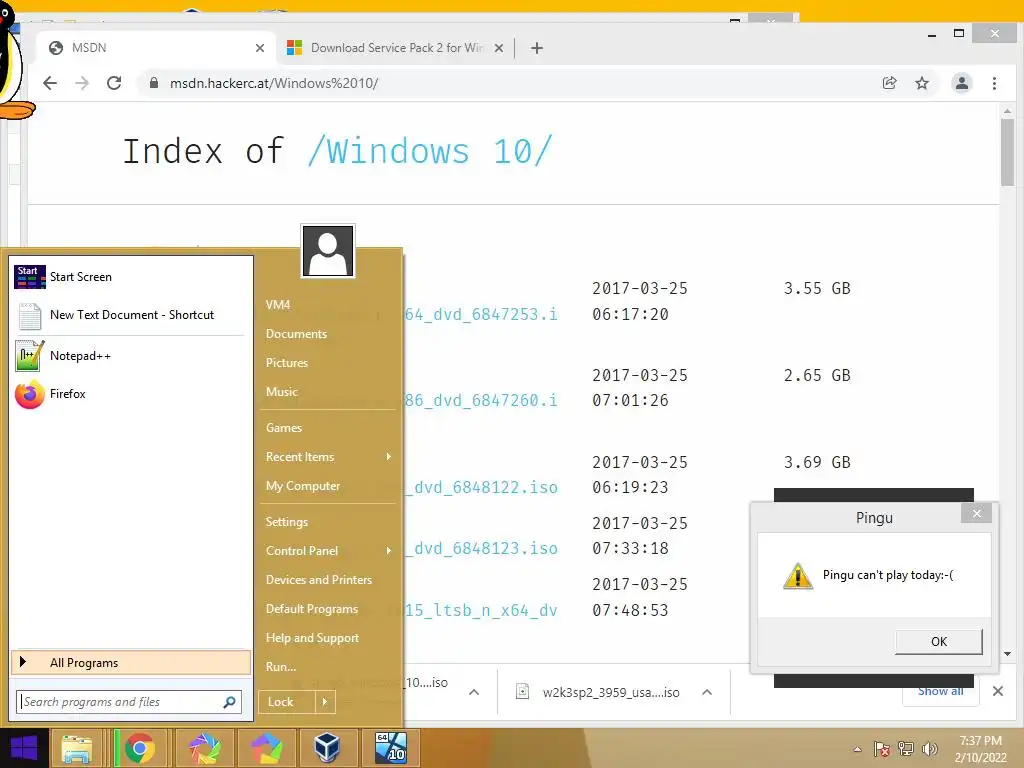This screenshot has width=1024, height=768.
Task: Click the address bar URL
Action: [x=274, y=83]
